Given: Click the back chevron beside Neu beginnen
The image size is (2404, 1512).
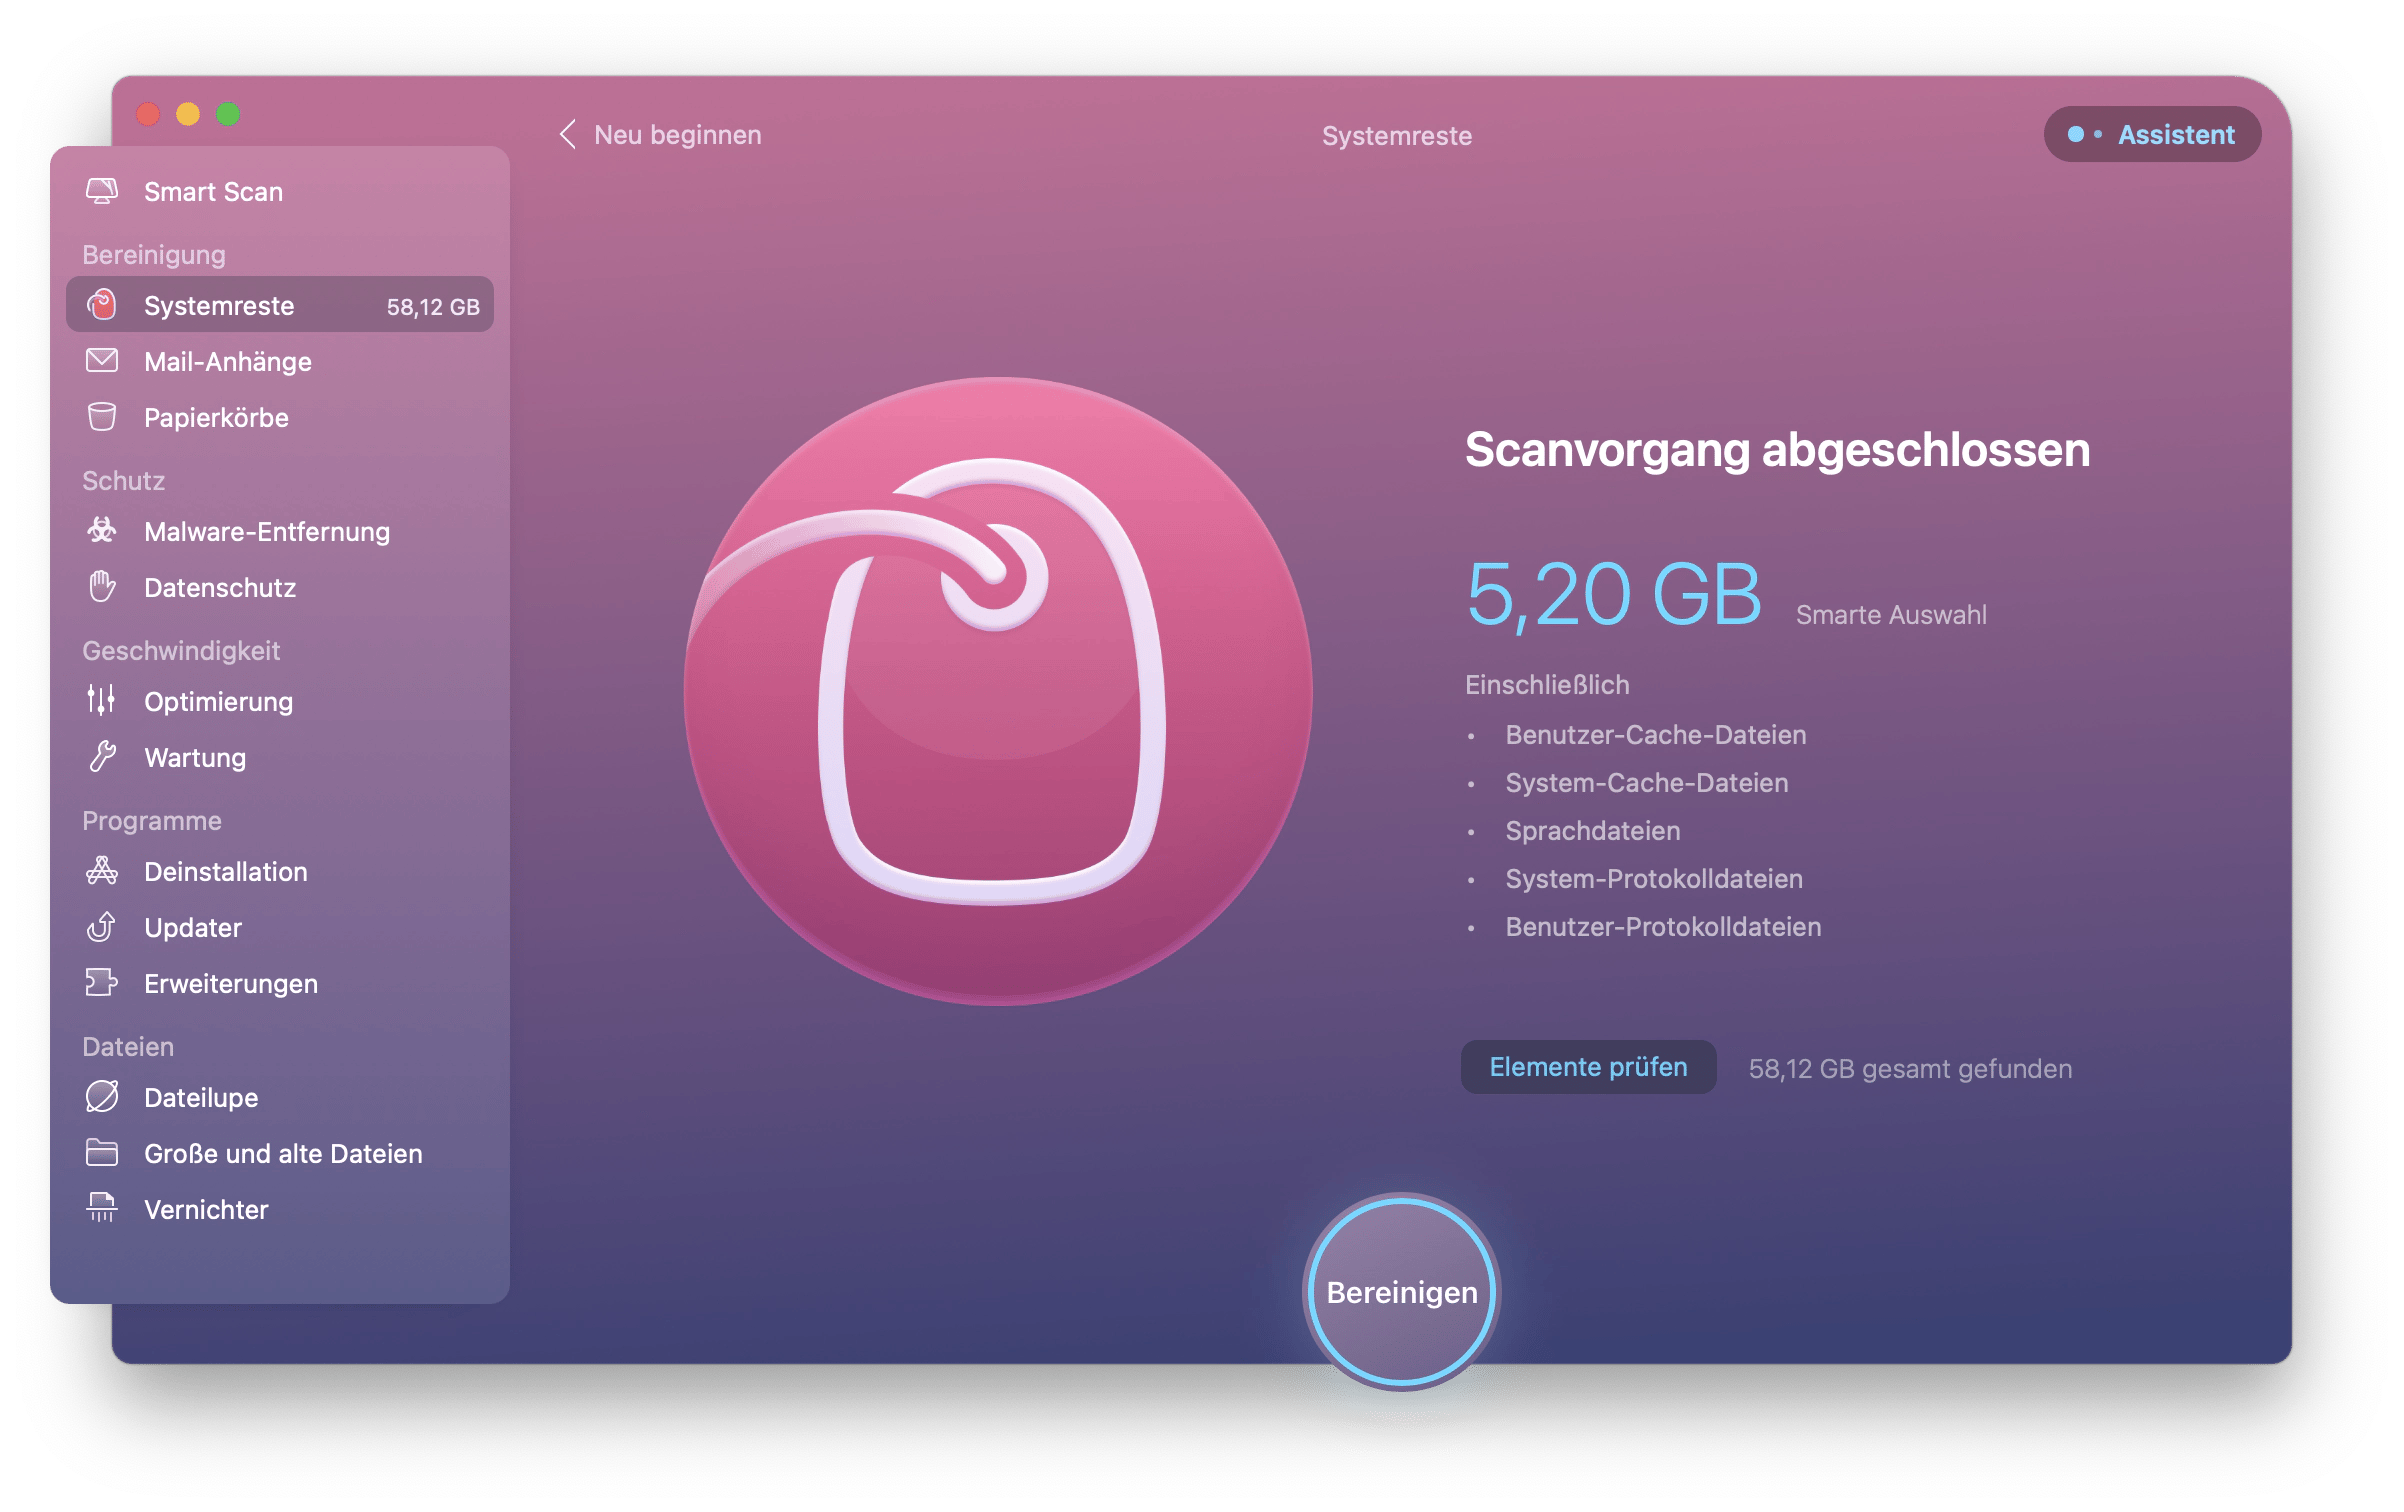Looking at the screenshot, I should [567, 134].
